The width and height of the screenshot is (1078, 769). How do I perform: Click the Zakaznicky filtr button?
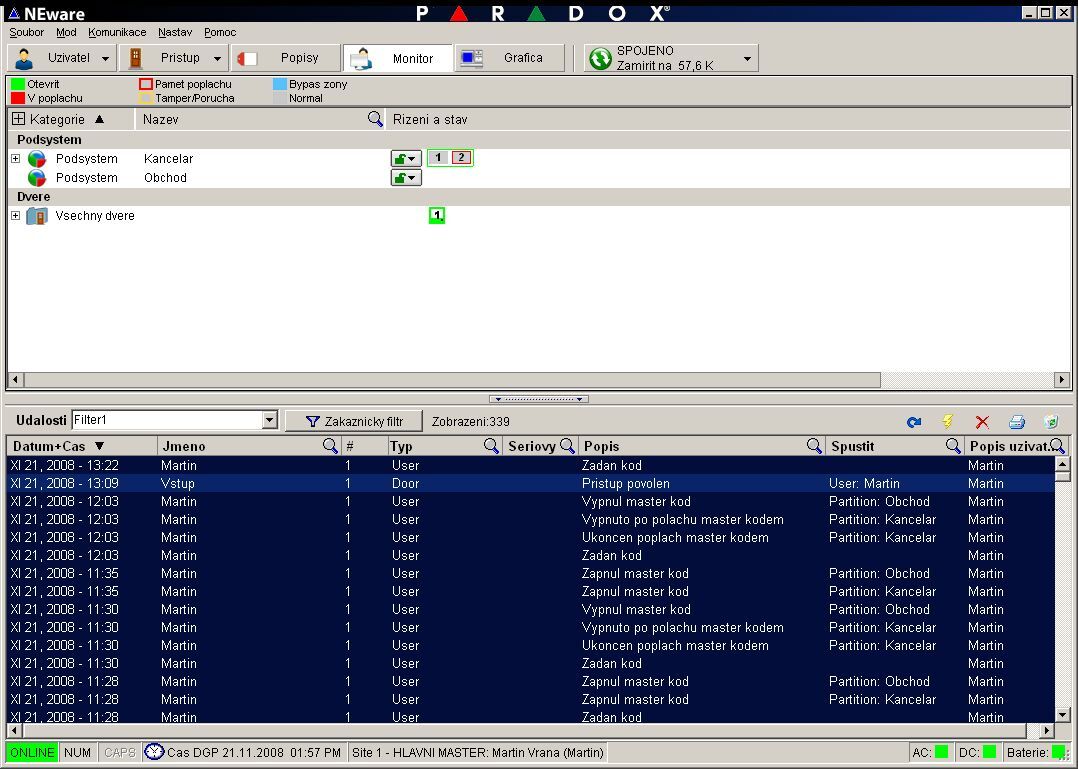click(354, 422)
